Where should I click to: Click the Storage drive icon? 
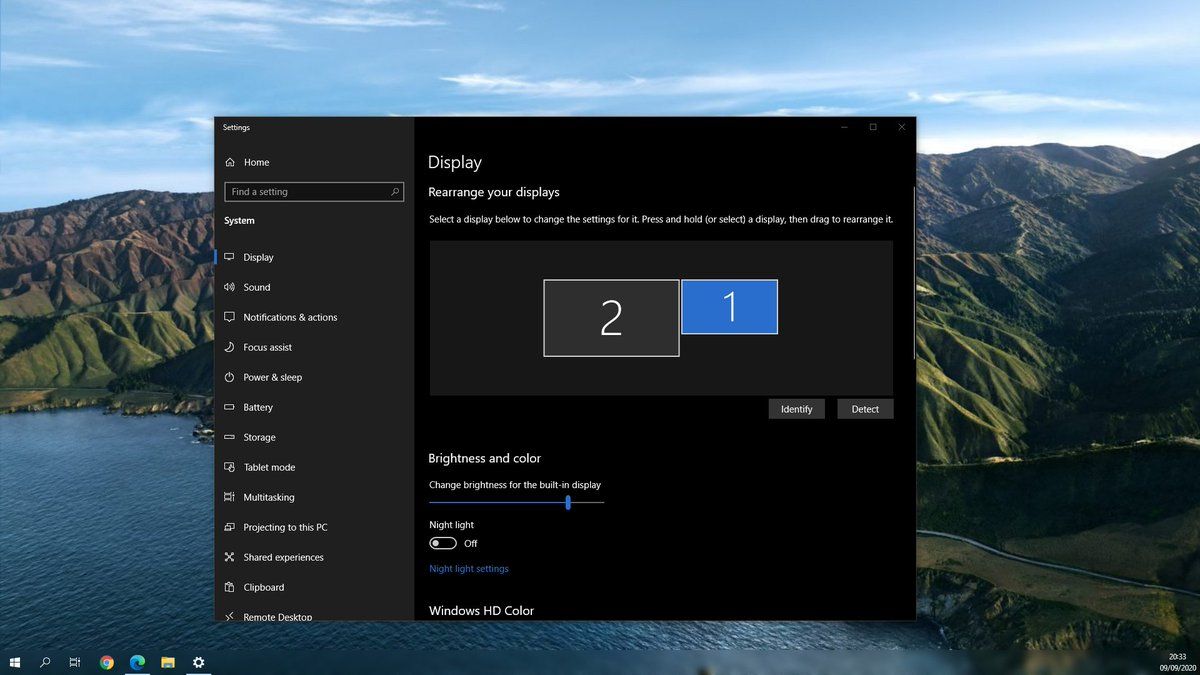pyautogui.click(x=230, y=437)
